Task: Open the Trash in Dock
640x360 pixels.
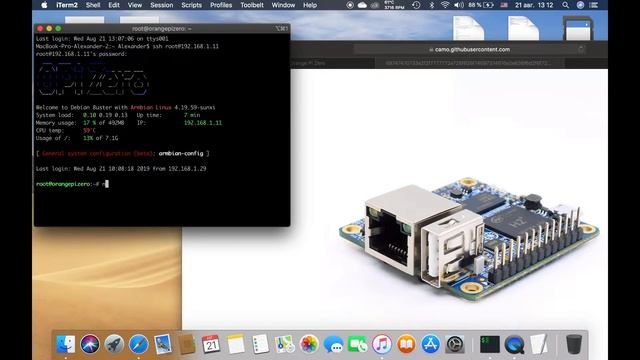Action: point(574,344)
